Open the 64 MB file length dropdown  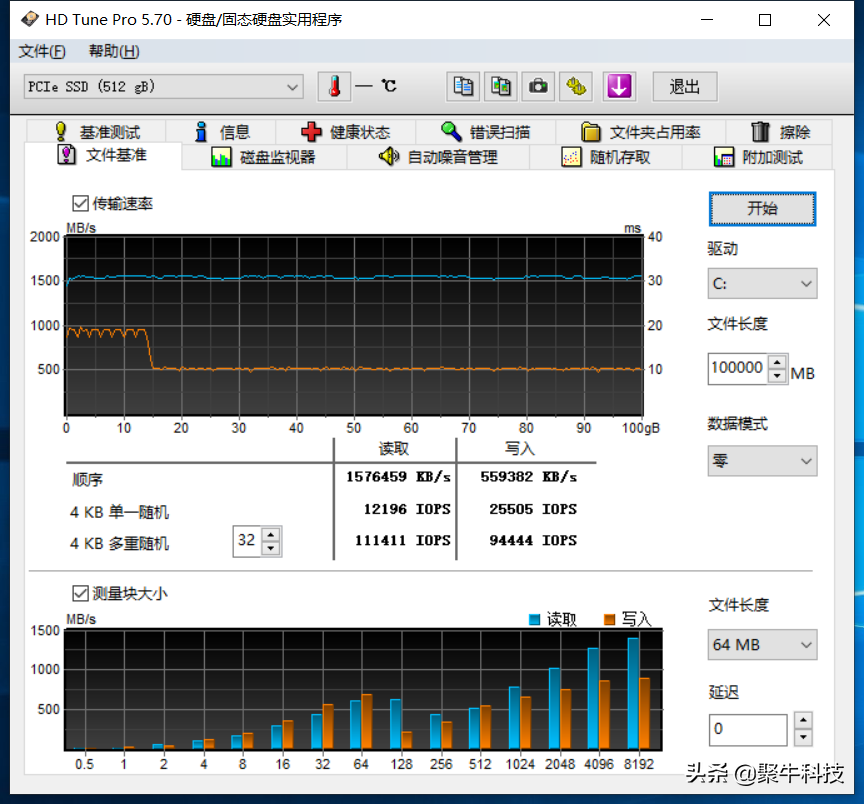(x=762, y=645)
